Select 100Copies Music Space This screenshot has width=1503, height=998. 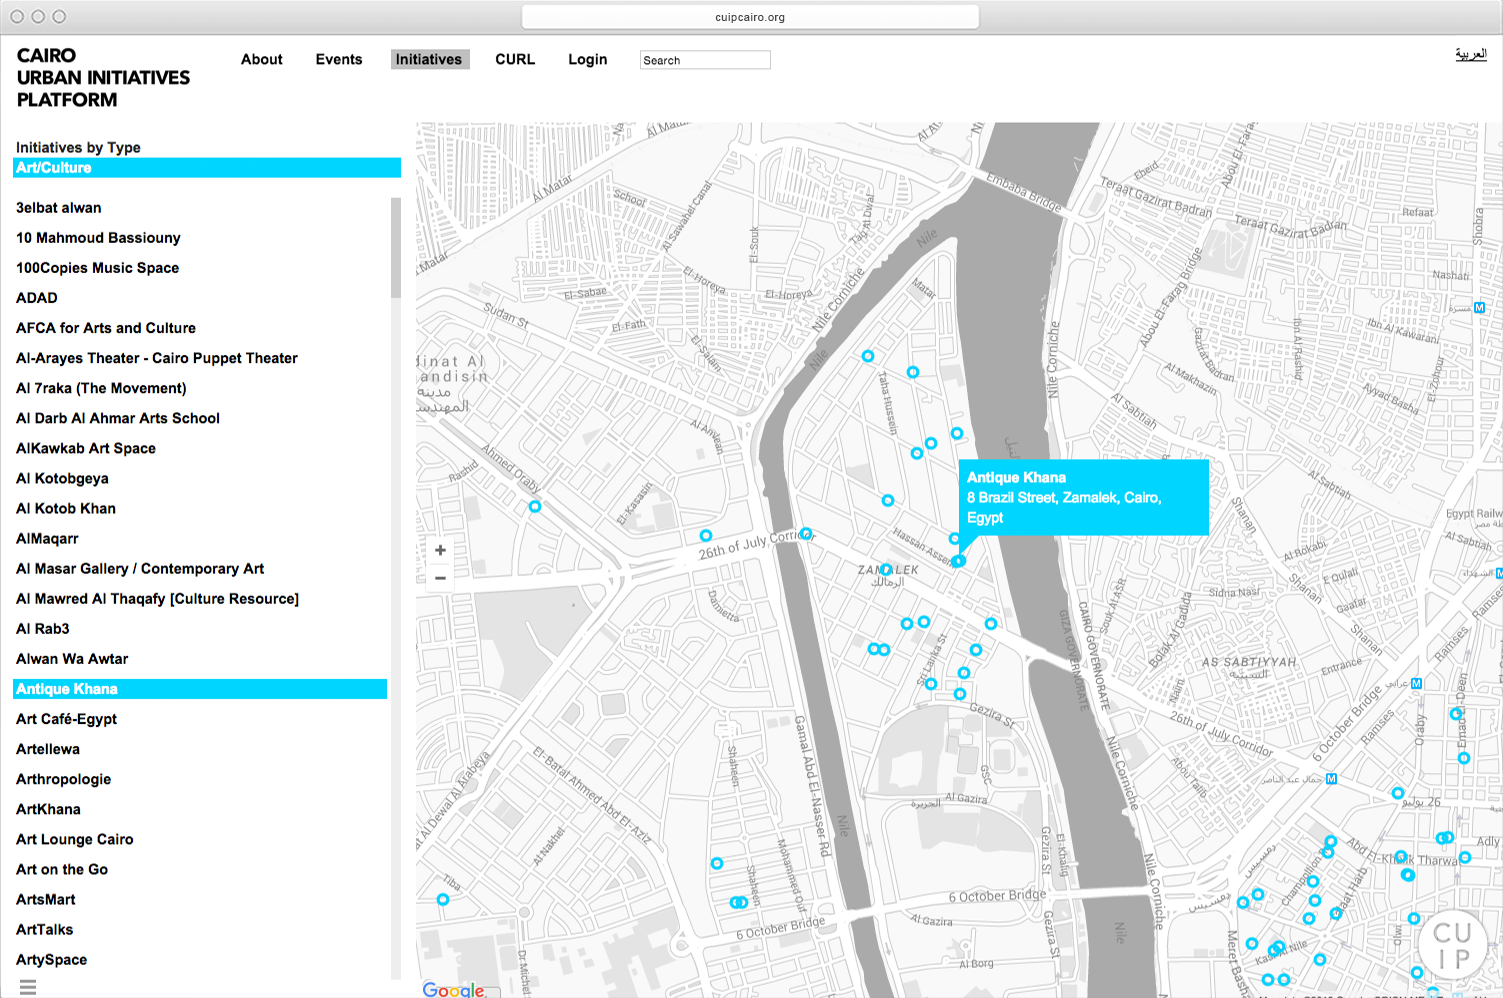click(x=98, y=268)
